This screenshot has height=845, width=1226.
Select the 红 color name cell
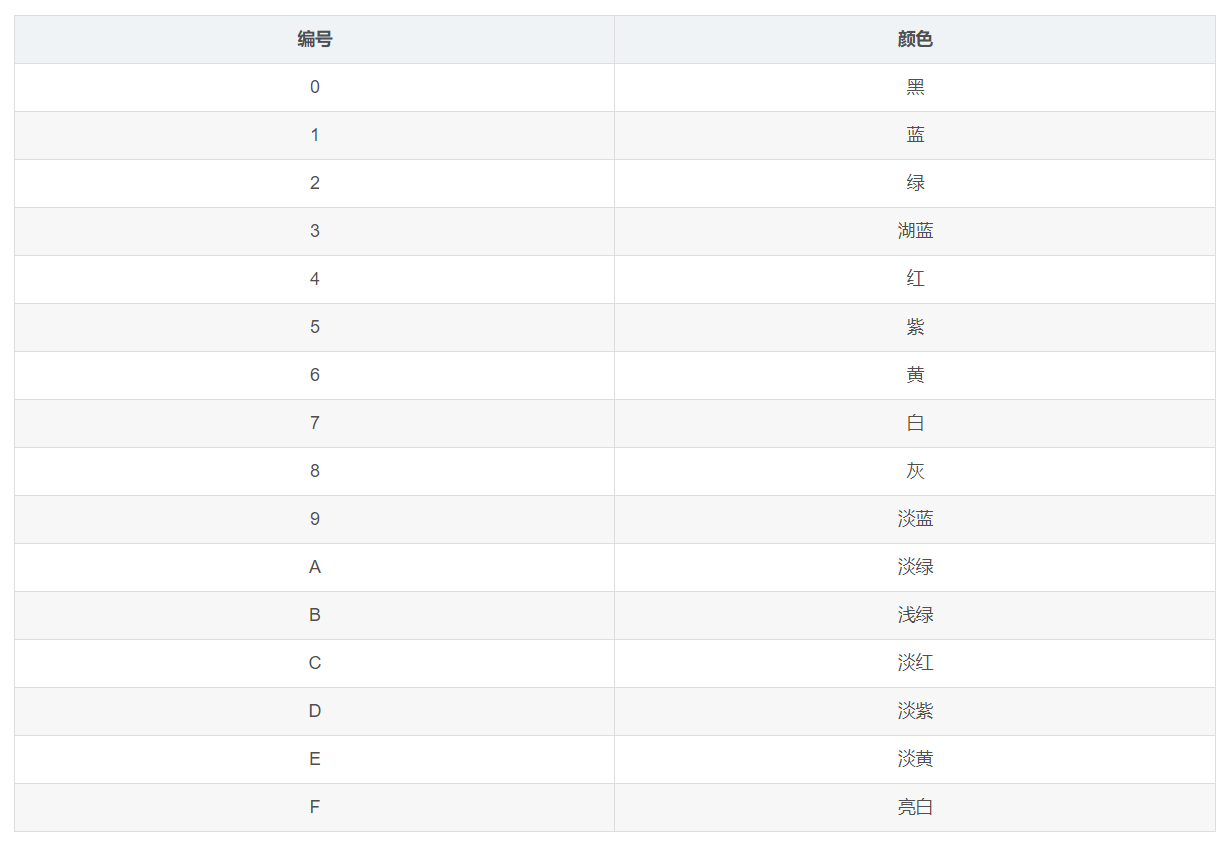click(914, 279)
